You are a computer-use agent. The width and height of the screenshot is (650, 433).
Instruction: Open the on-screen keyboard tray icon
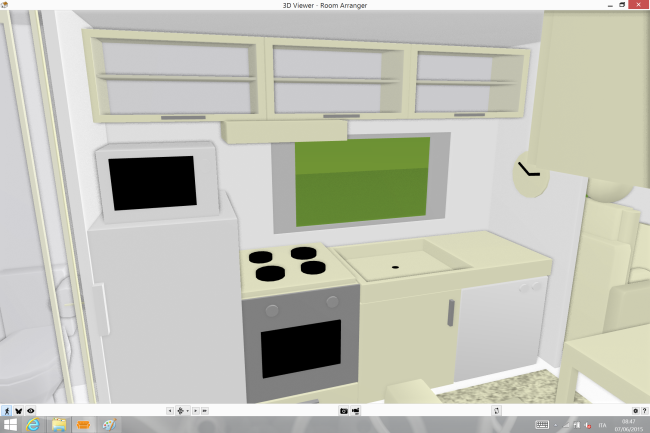544,425
